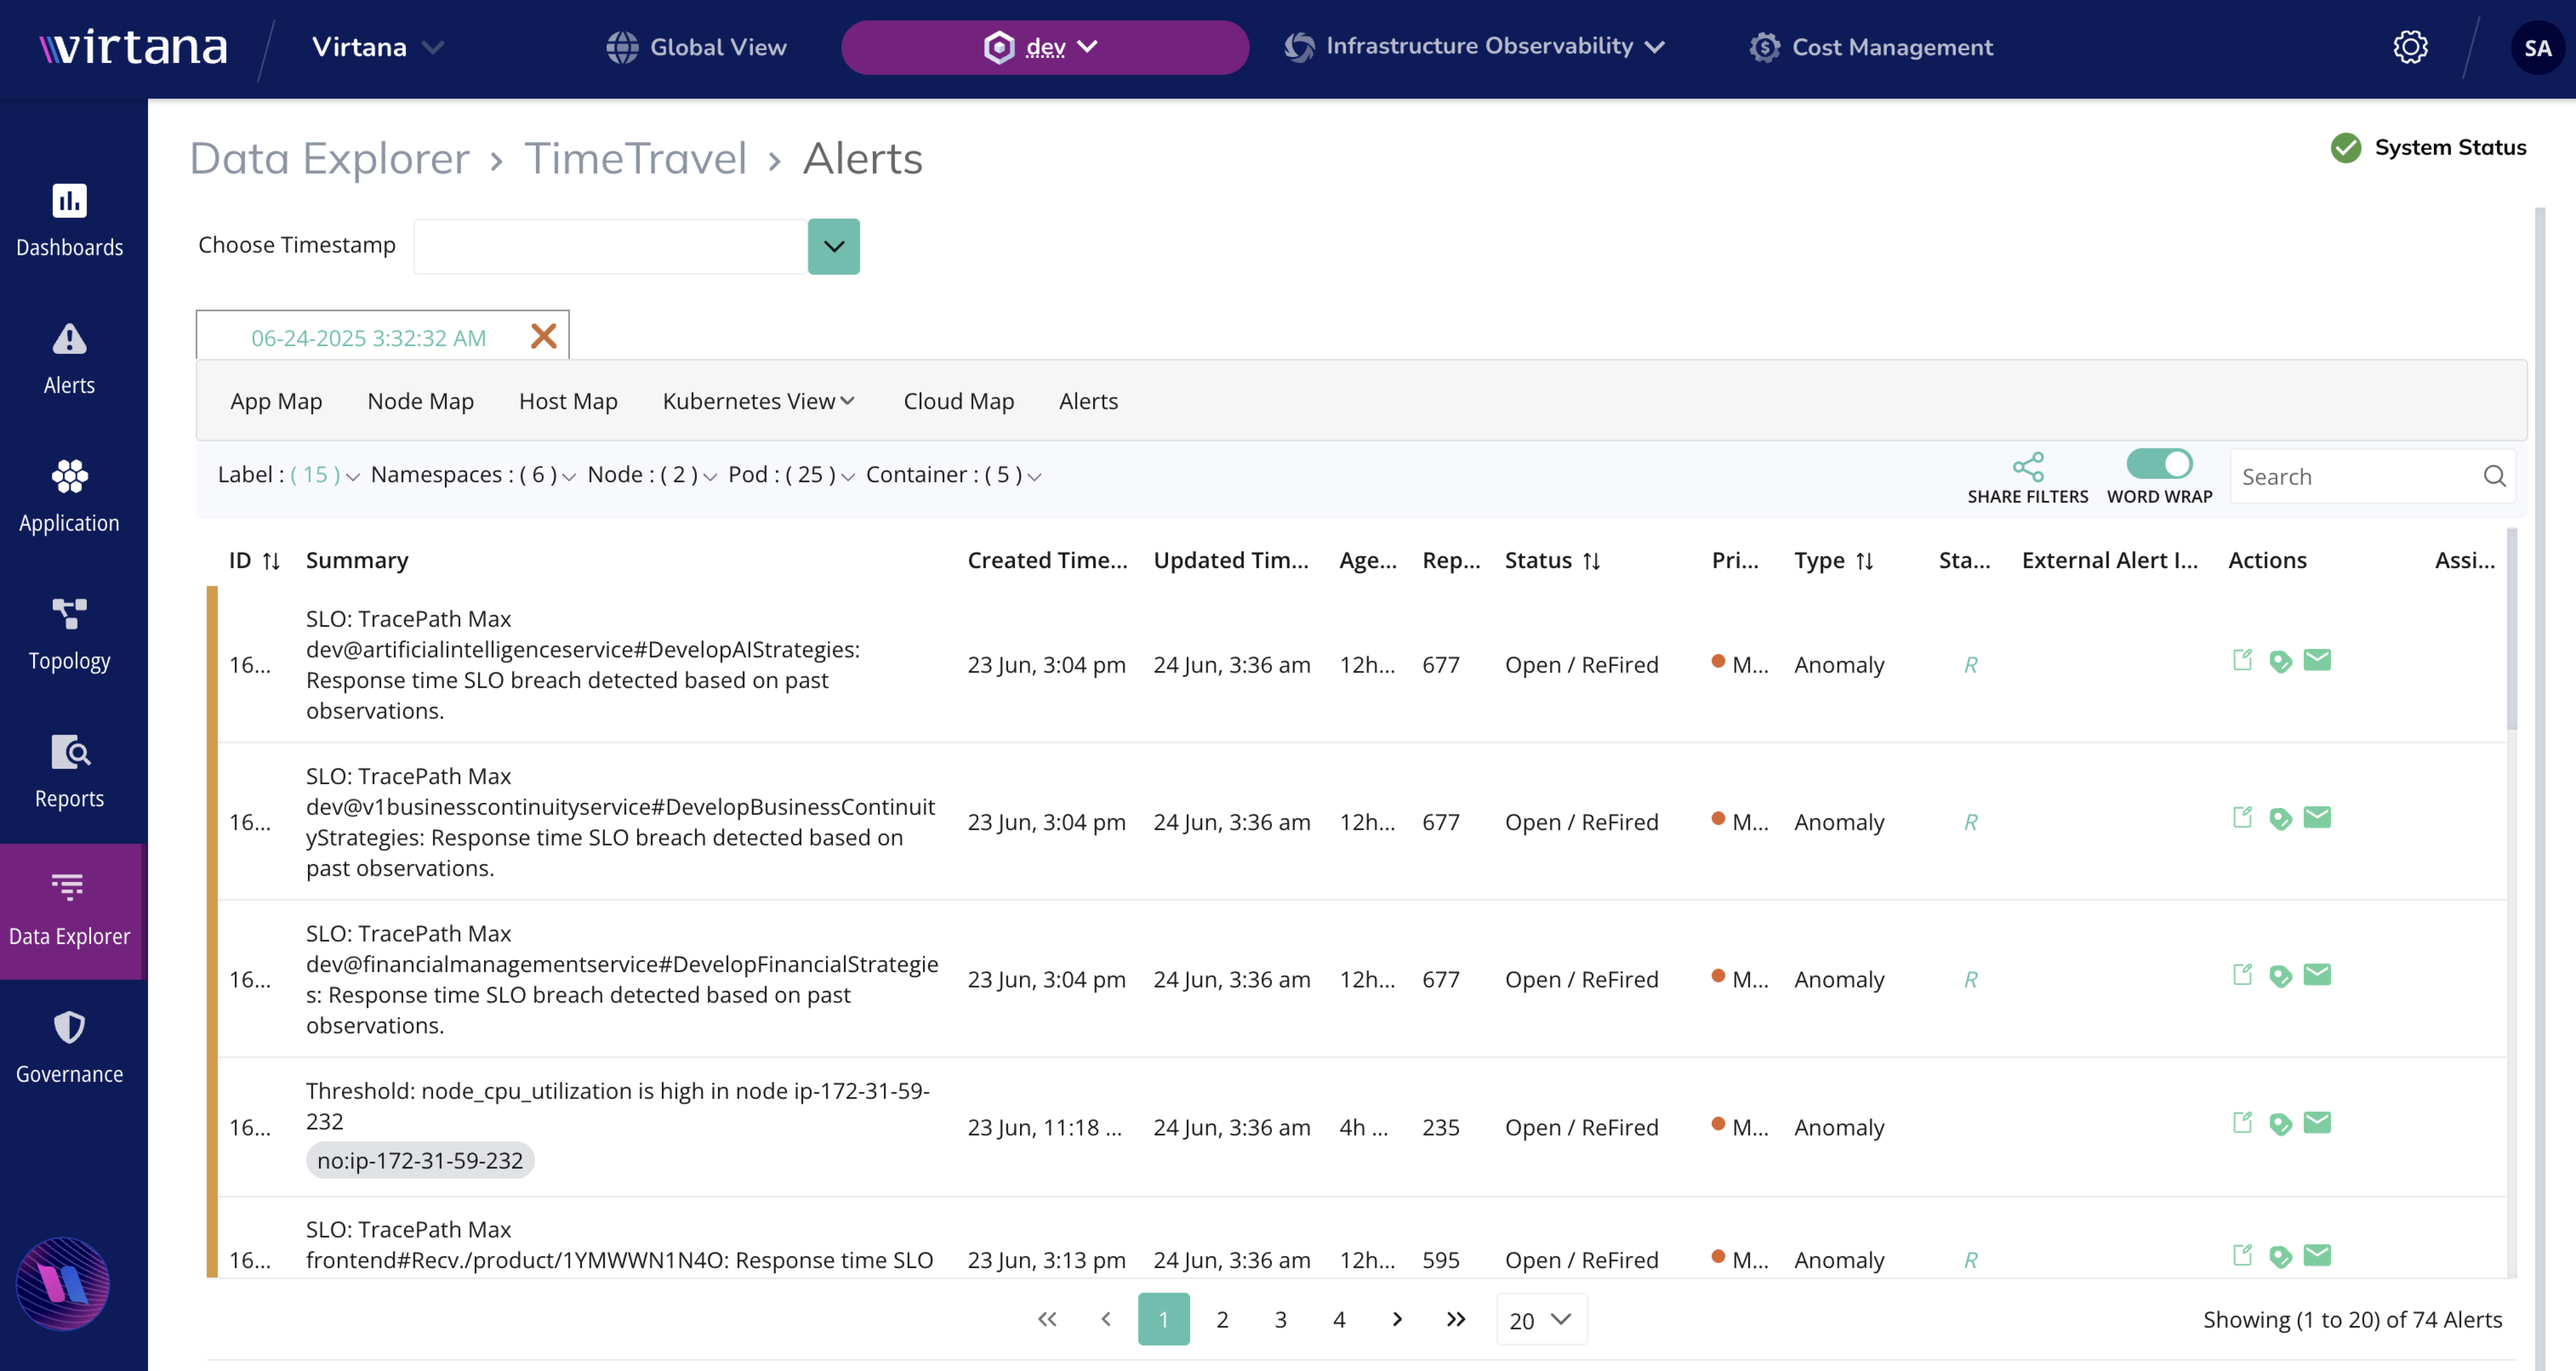Expand the Label filter dropdown

tap(352, 477)
